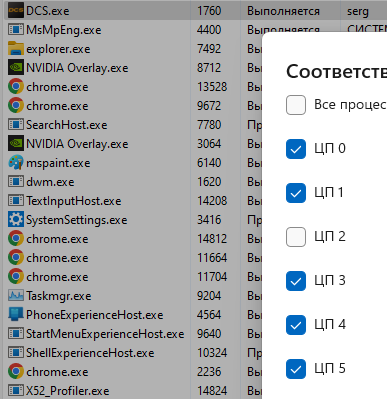Uncheck the ЦП 1 checkbox
This screenshot has width=387, height=399.
click(296, 193)
